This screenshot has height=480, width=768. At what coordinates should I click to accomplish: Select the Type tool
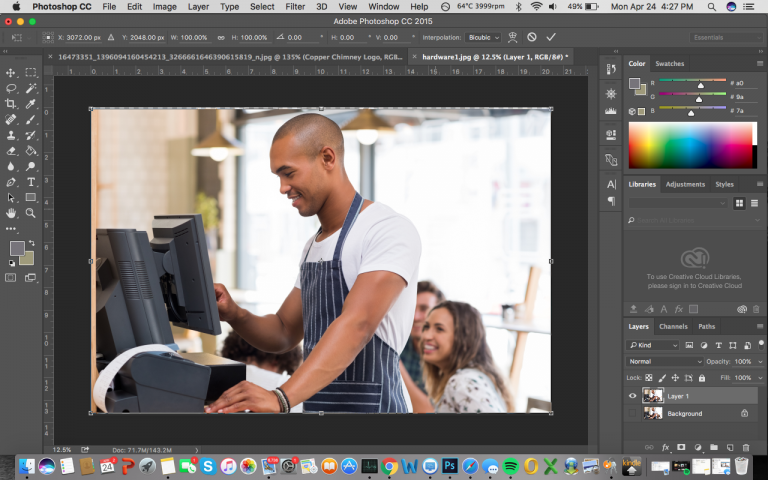point(31,182)
